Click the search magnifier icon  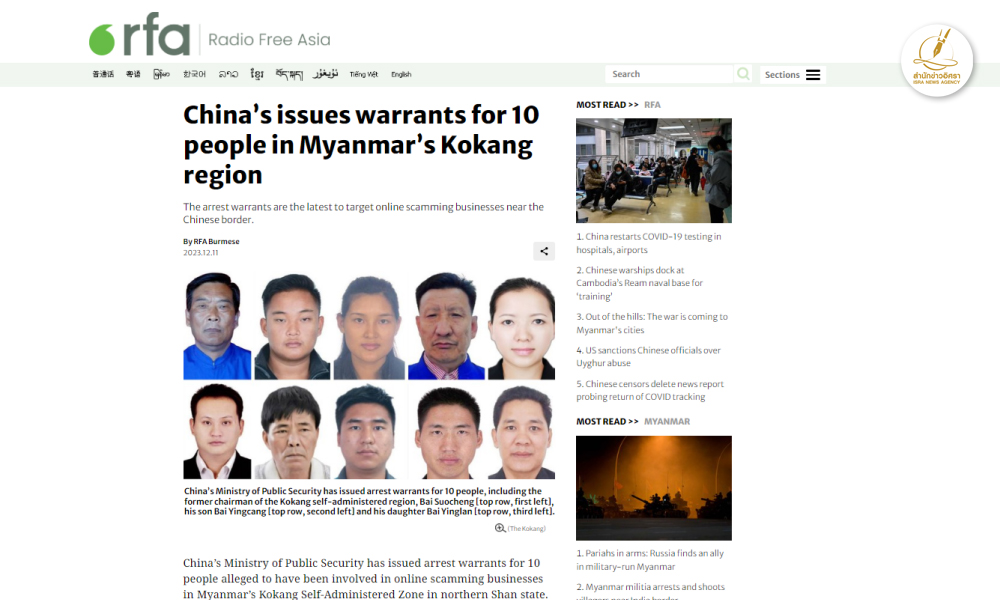(x=743, y=74)
